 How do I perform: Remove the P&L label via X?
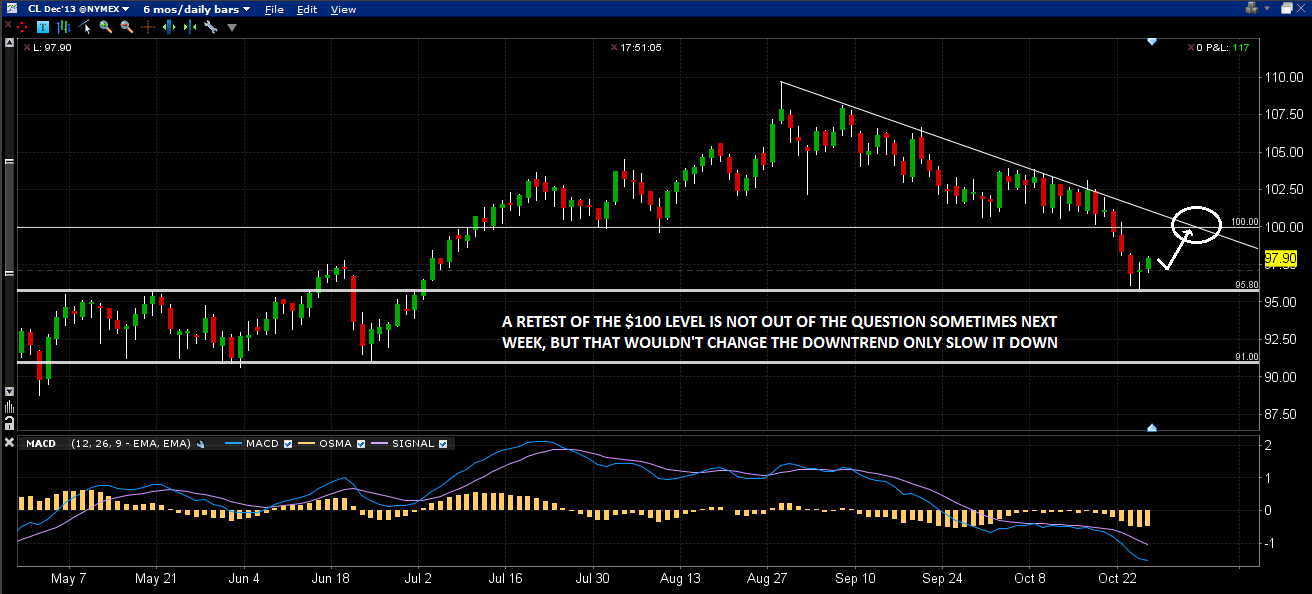tap(1191, 47)
